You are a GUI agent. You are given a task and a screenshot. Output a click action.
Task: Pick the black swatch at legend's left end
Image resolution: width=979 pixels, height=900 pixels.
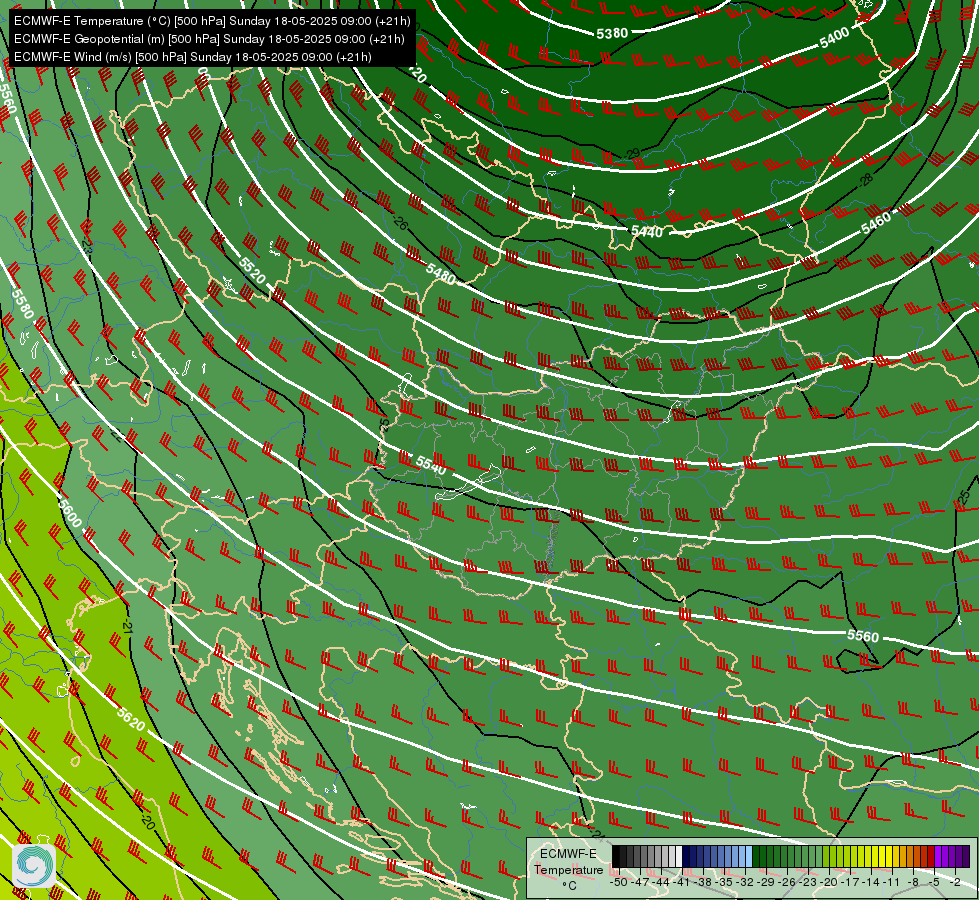[616, 856]
